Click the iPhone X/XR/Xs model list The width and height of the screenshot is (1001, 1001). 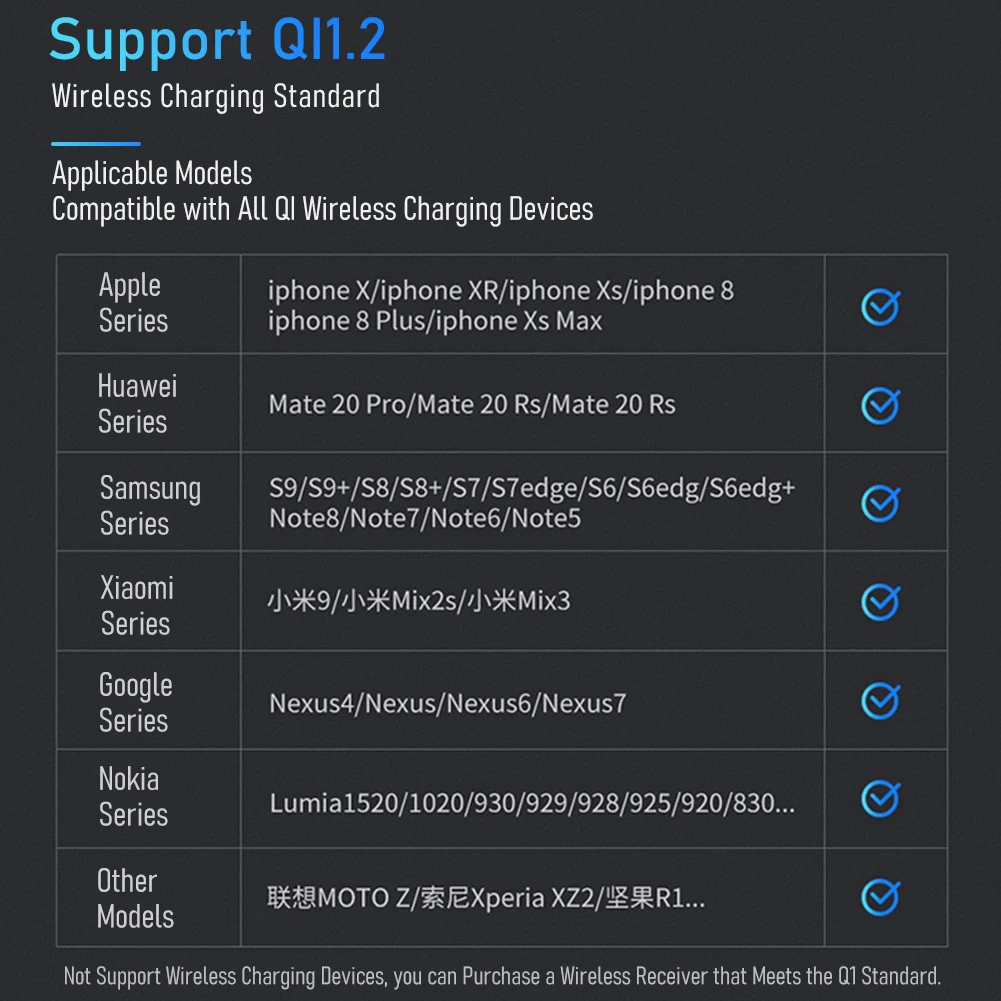500,305
